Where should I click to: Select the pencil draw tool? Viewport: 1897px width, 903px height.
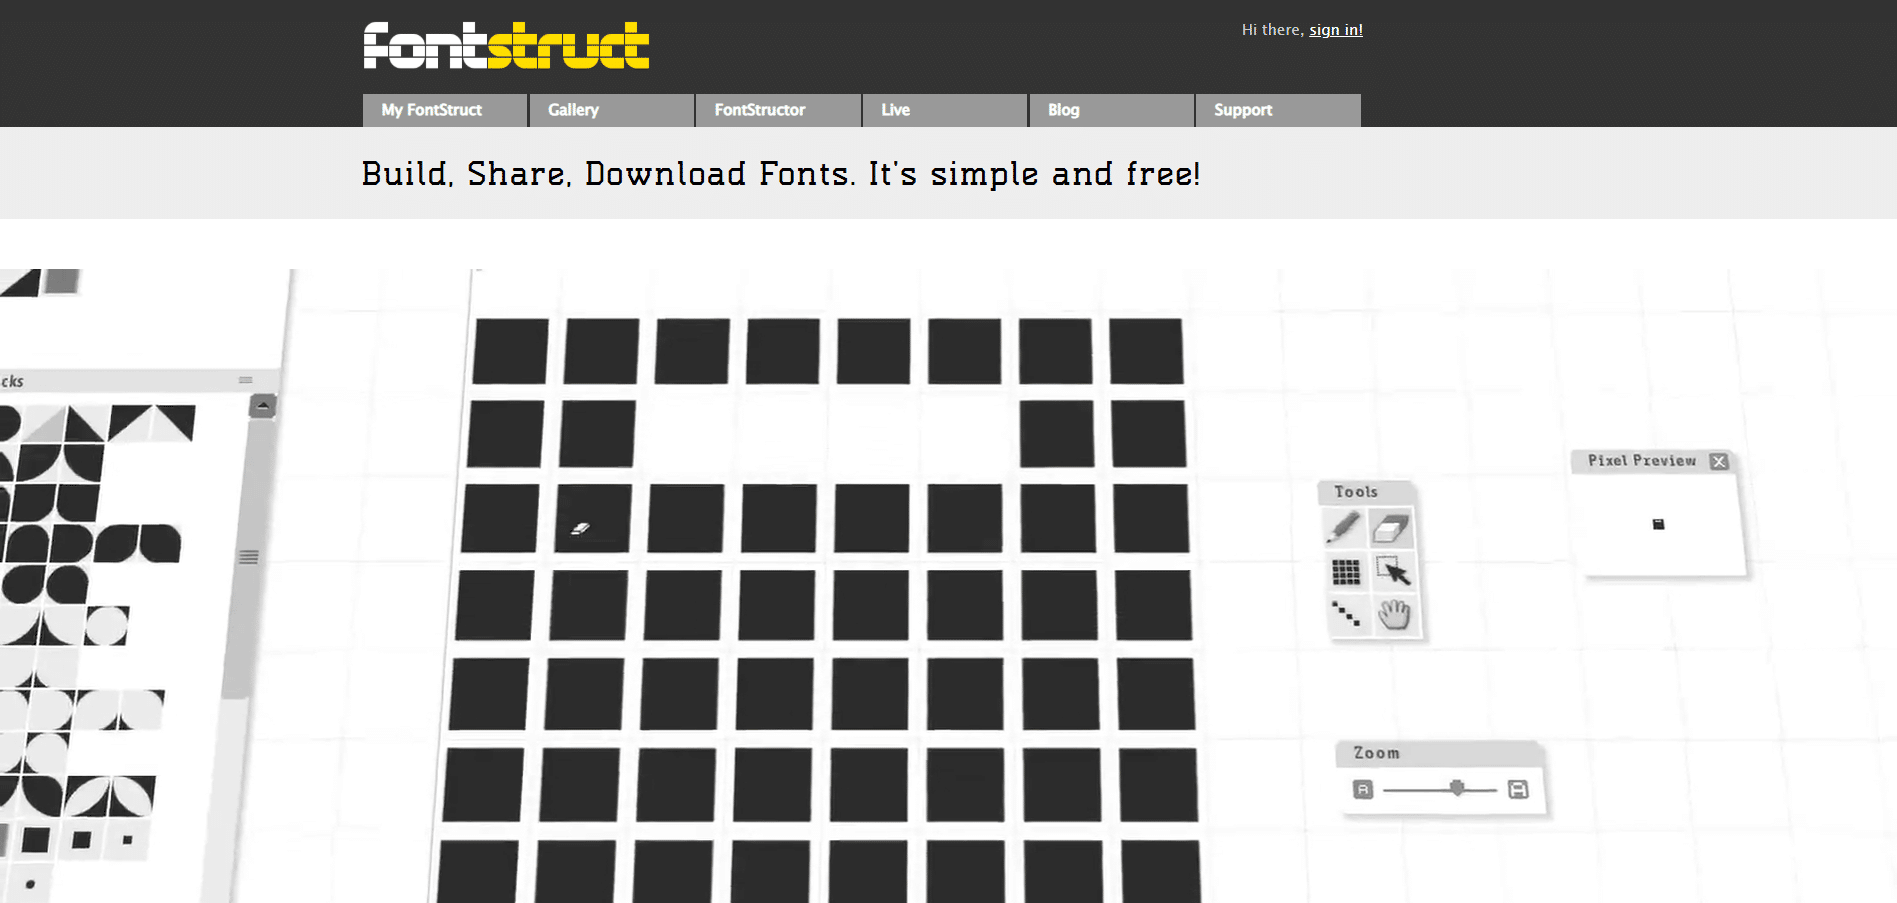[x=1344, y=527]
